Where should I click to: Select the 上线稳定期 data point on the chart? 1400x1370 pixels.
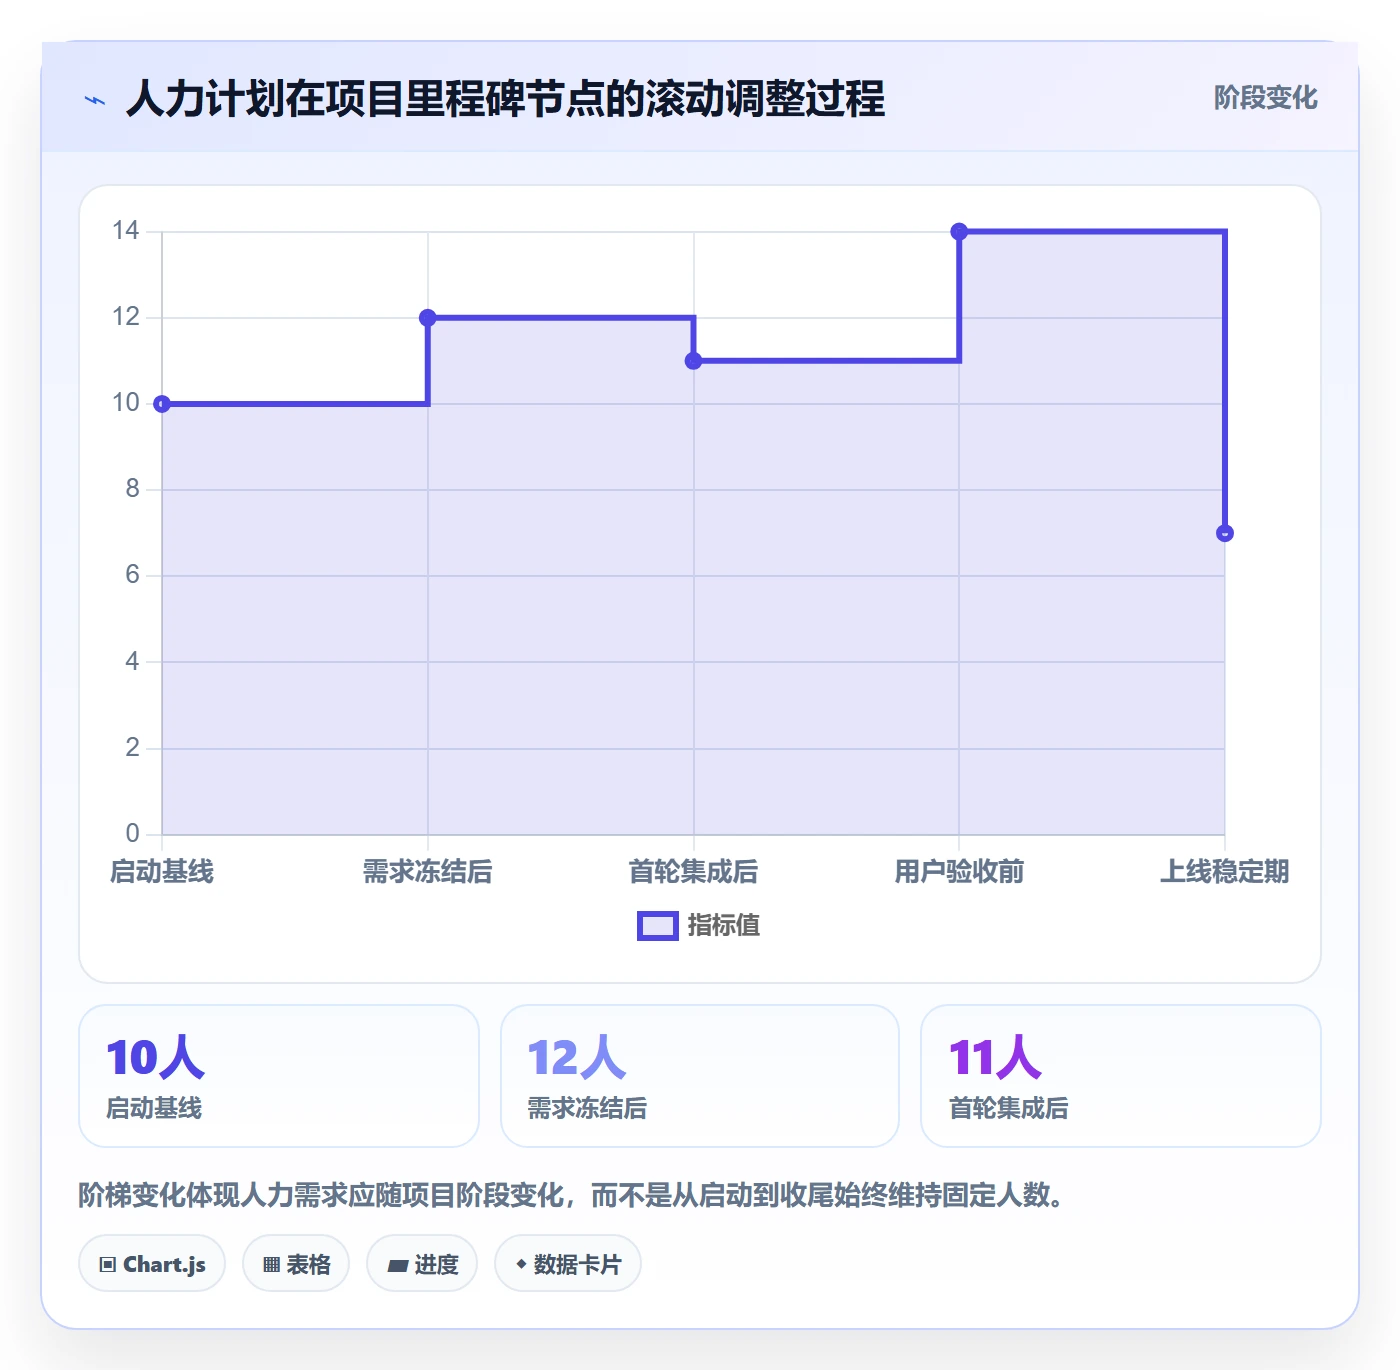point(1225,533)
